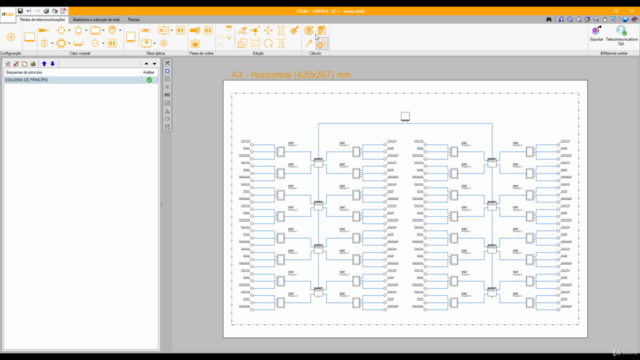The height and width of the screenshot is (360, 640).
Task: Move schematic up with blue up arrow
Action: [x=44, y=64]
